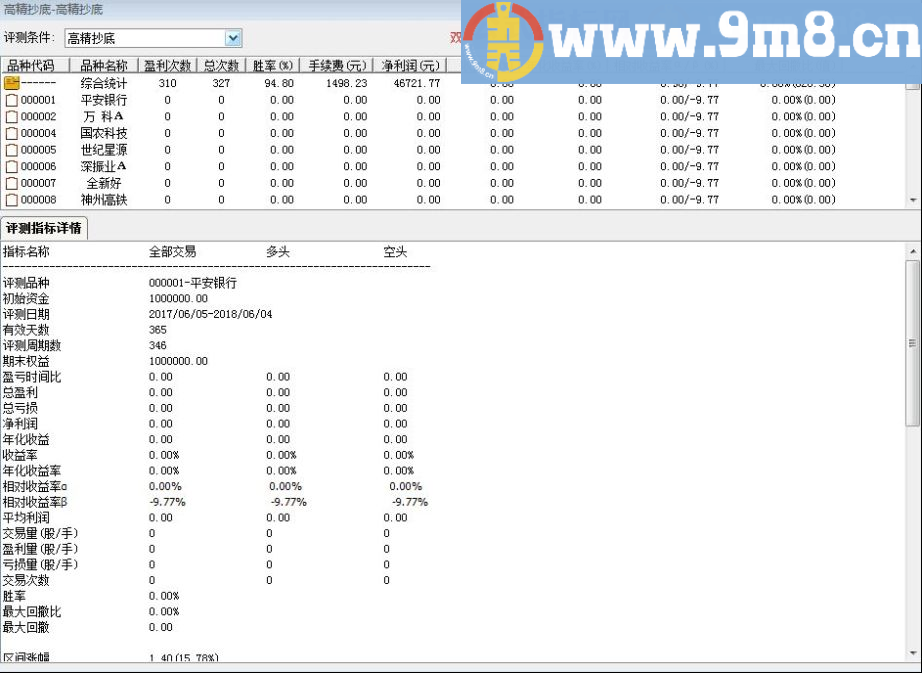Image resolution: width=922 pixels, height=673 pixels.
Task: Click 000001-平安银行 in details
Action: coord(193,283)
